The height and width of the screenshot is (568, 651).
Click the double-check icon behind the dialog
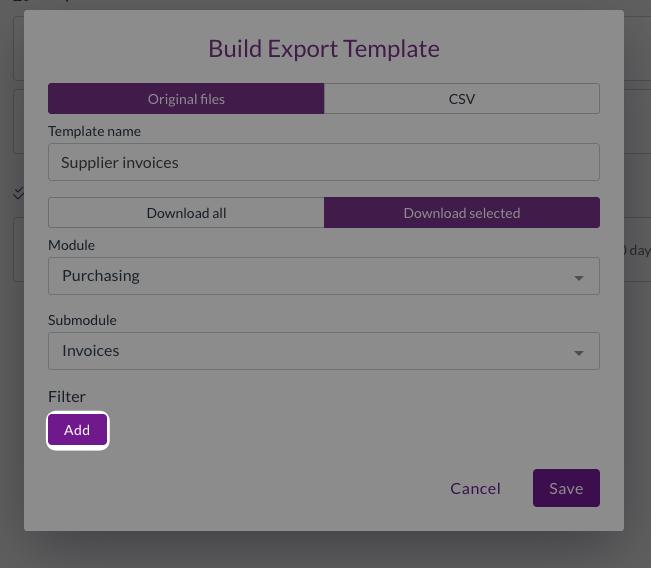pos(18,192)
